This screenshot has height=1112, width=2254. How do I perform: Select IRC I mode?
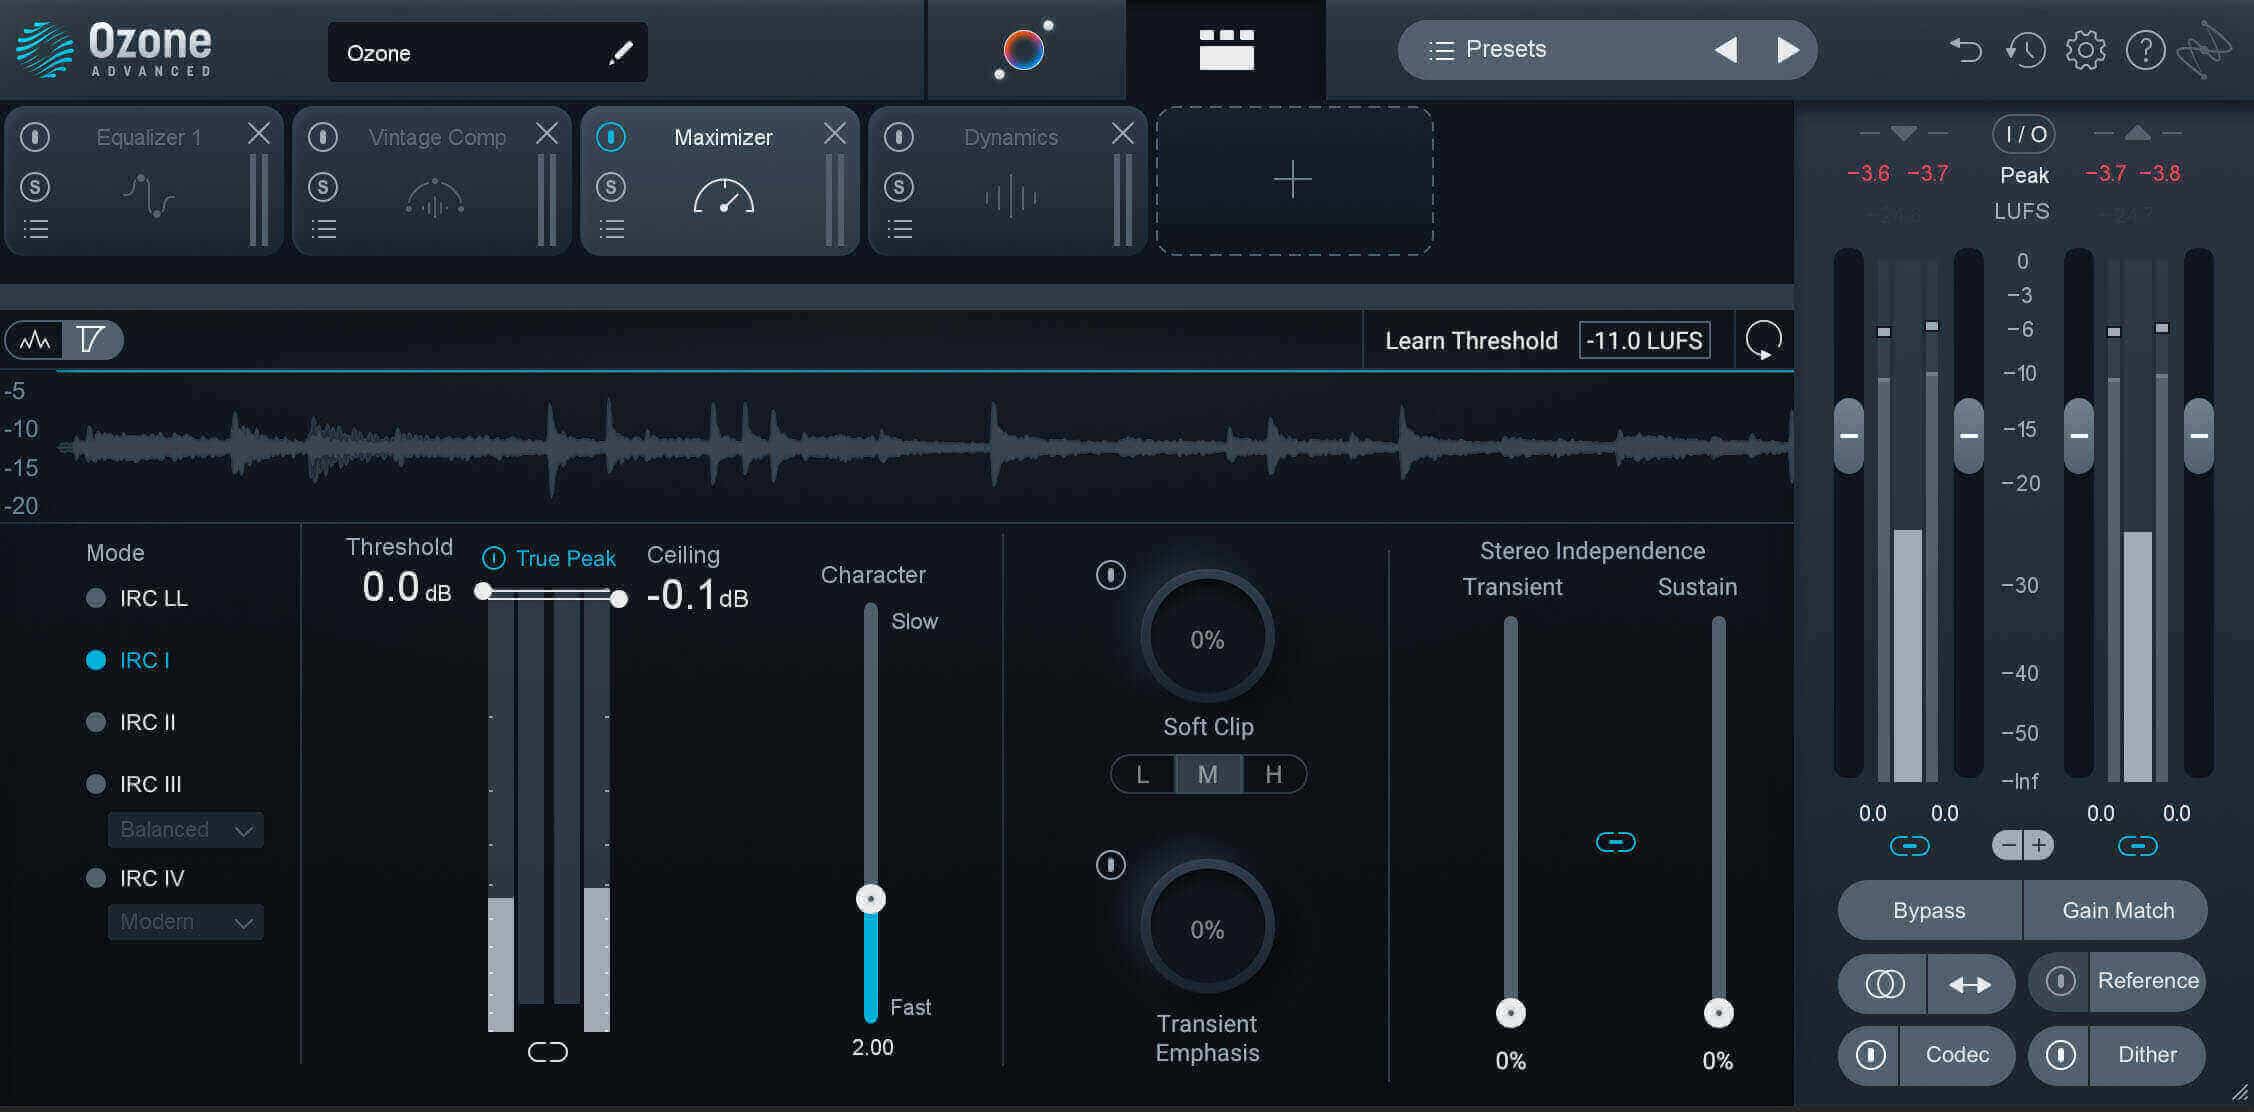click(x=128, y=660)
